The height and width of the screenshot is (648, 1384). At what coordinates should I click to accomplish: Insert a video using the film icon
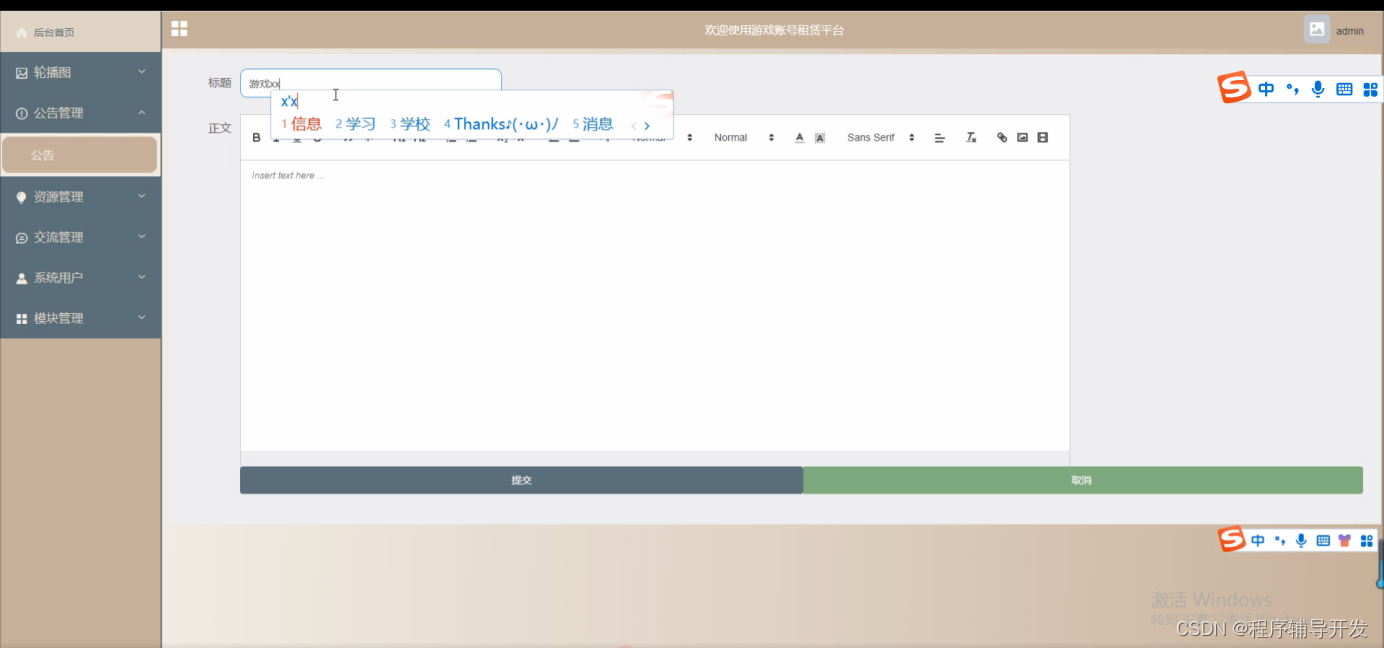coord(1043,138)
